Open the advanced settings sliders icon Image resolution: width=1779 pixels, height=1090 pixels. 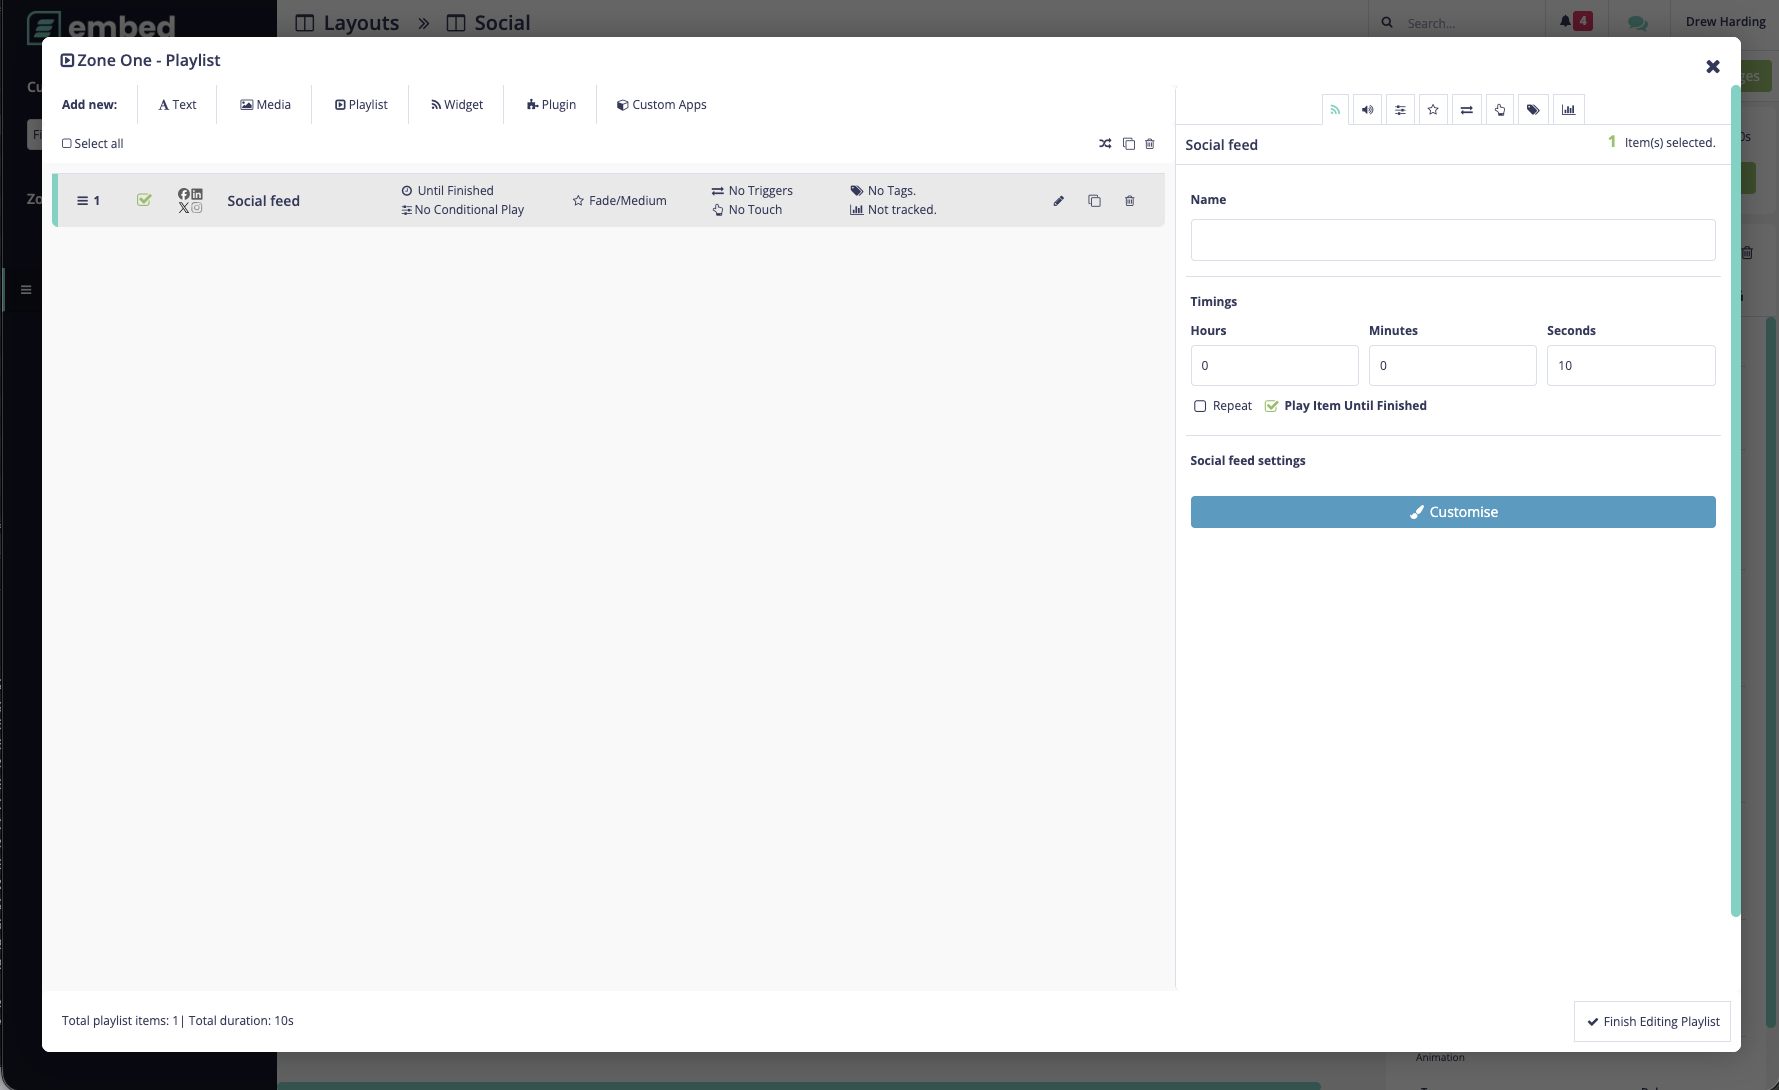(x=1400, y=109)
